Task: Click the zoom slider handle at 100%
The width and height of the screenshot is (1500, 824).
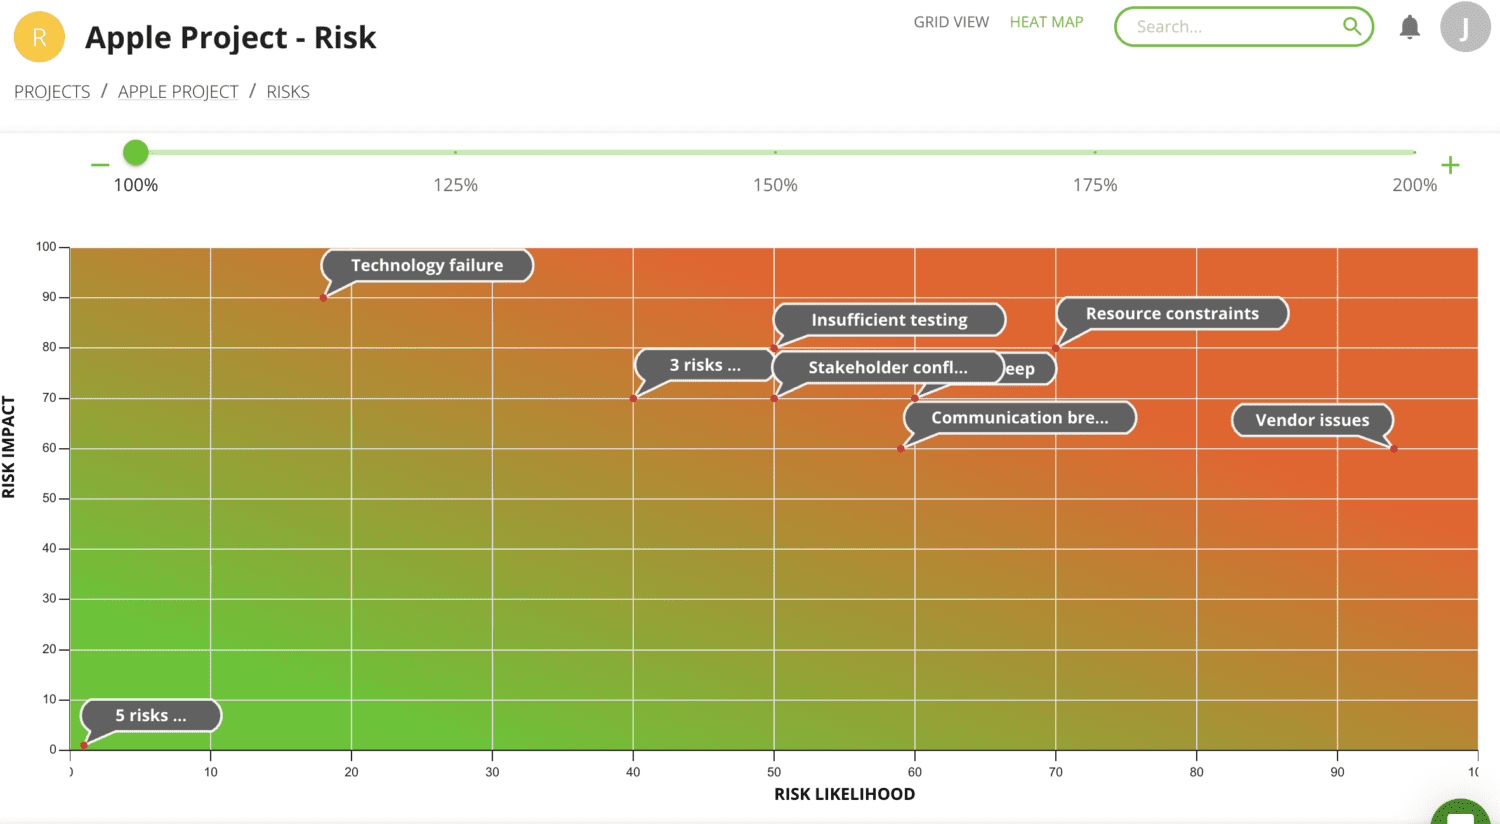Action: tap(135, 152)
